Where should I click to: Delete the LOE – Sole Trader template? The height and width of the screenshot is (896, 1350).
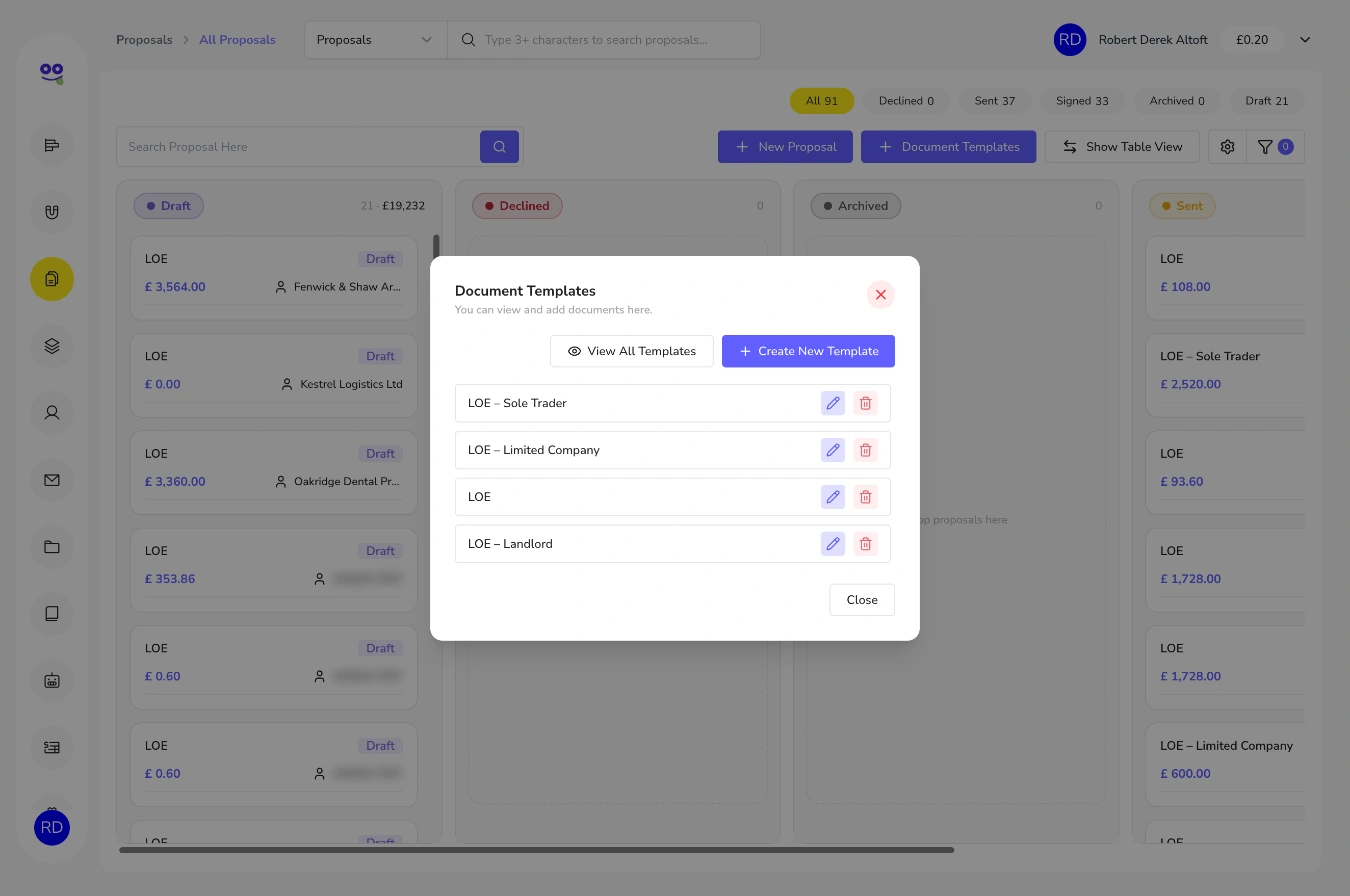866,403
